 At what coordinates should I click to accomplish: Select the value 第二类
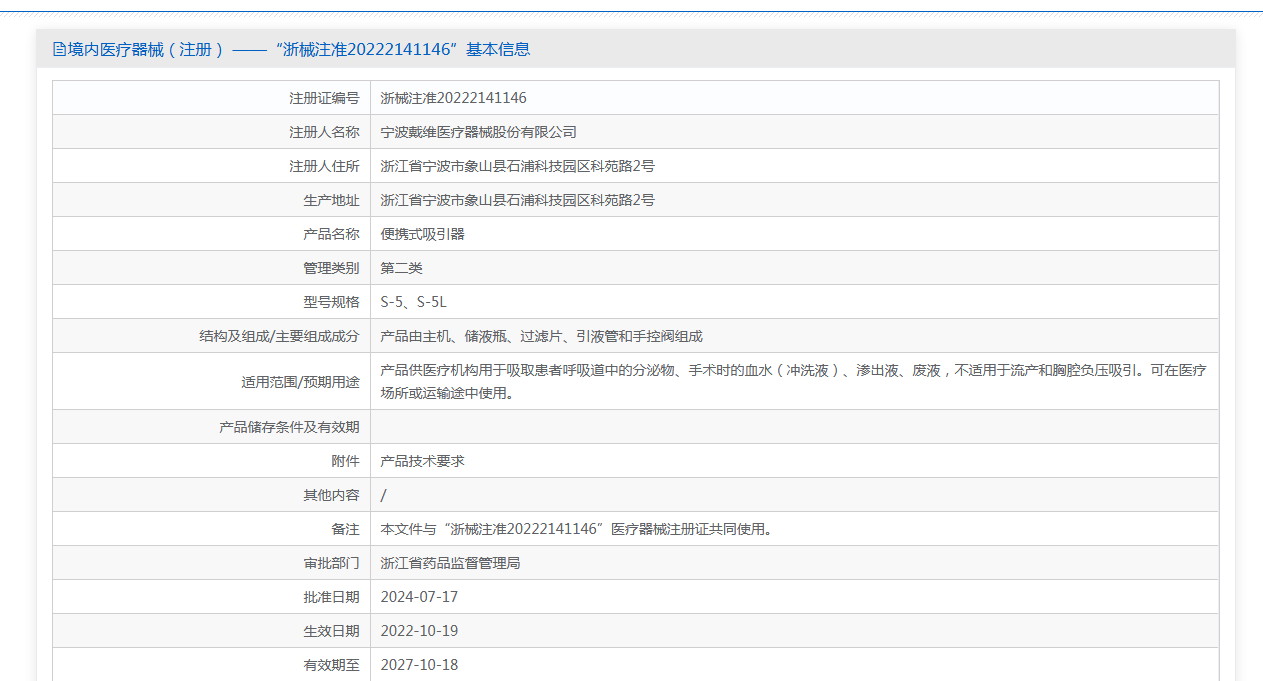[402, 268]
